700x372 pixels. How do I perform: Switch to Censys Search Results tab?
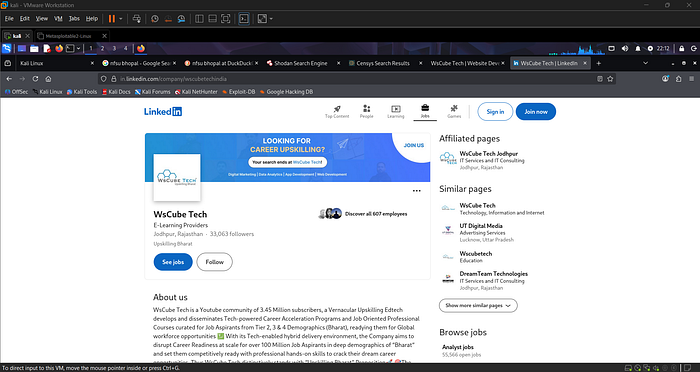386,63
